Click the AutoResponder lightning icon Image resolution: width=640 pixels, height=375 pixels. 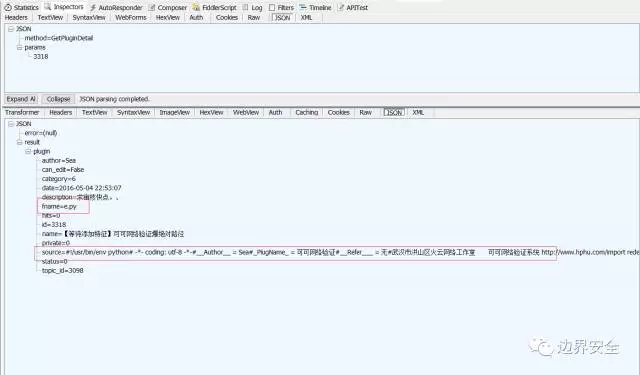pyautogui.click(x=93, y=8)
